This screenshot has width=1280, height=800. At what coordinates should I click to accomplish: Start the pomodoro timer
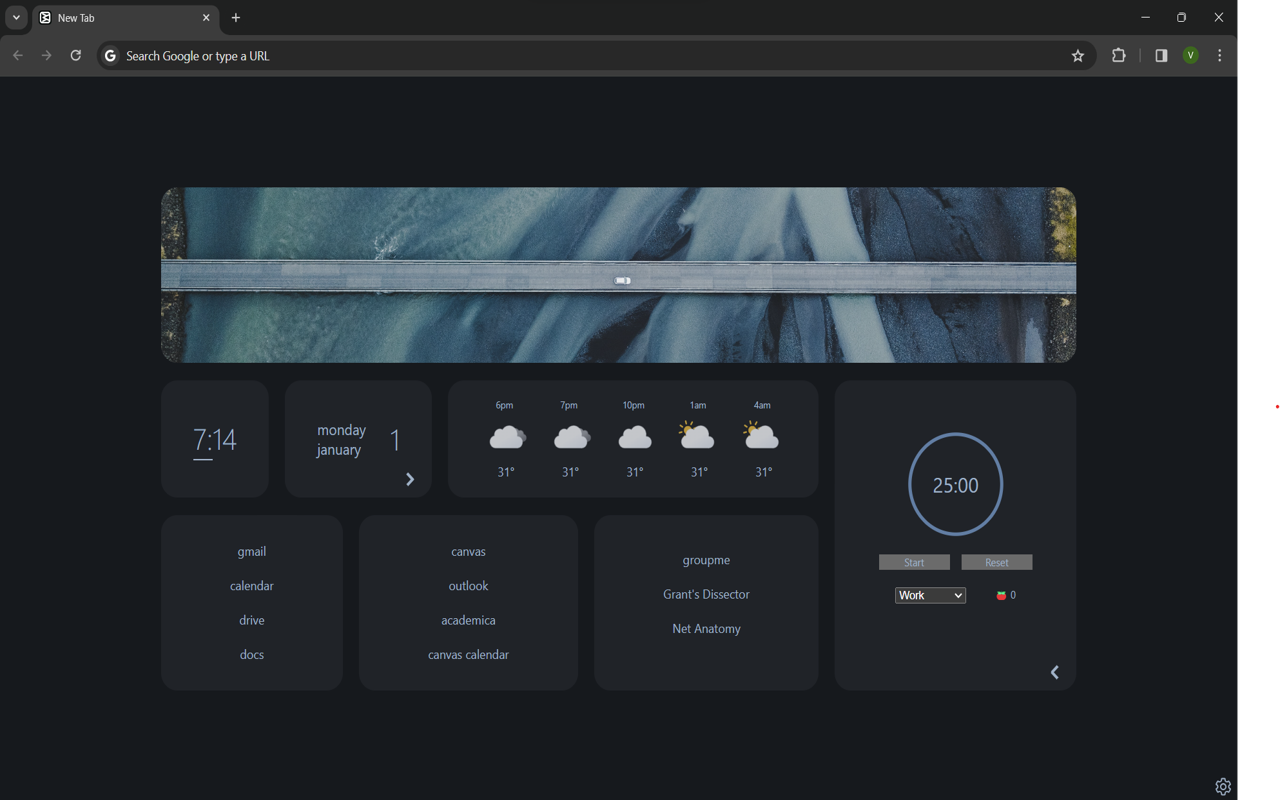coord(913,561)
